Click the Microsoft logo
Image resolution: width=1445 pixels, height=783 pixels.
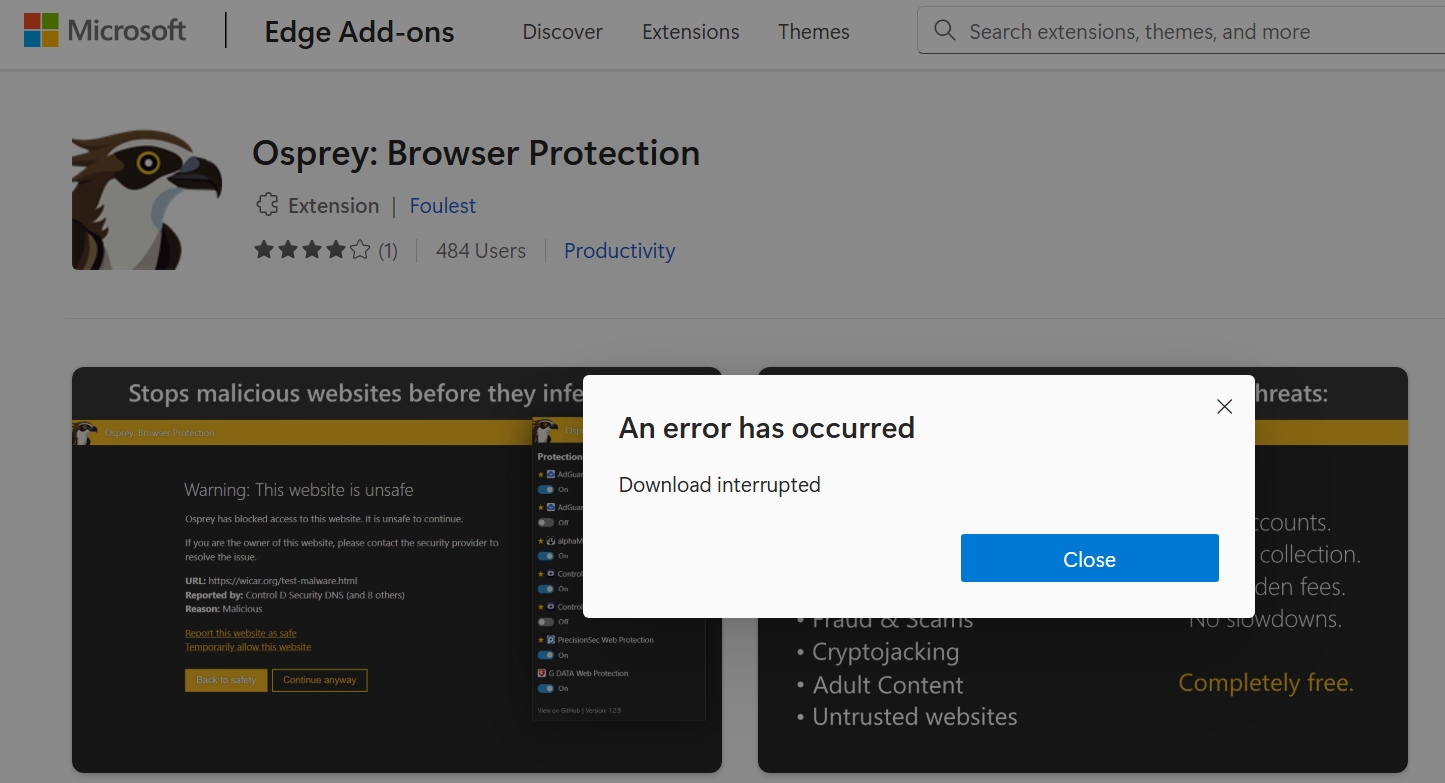(x=105, y=31)
